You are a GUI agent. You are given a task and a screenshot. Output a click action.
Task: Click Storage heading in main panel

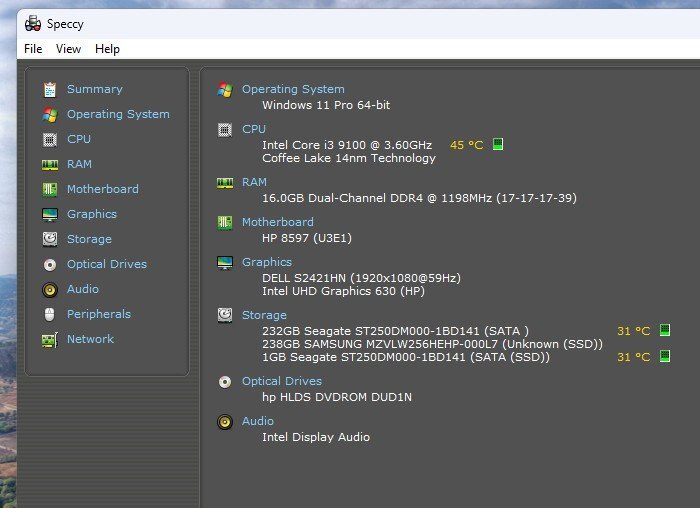264,315
